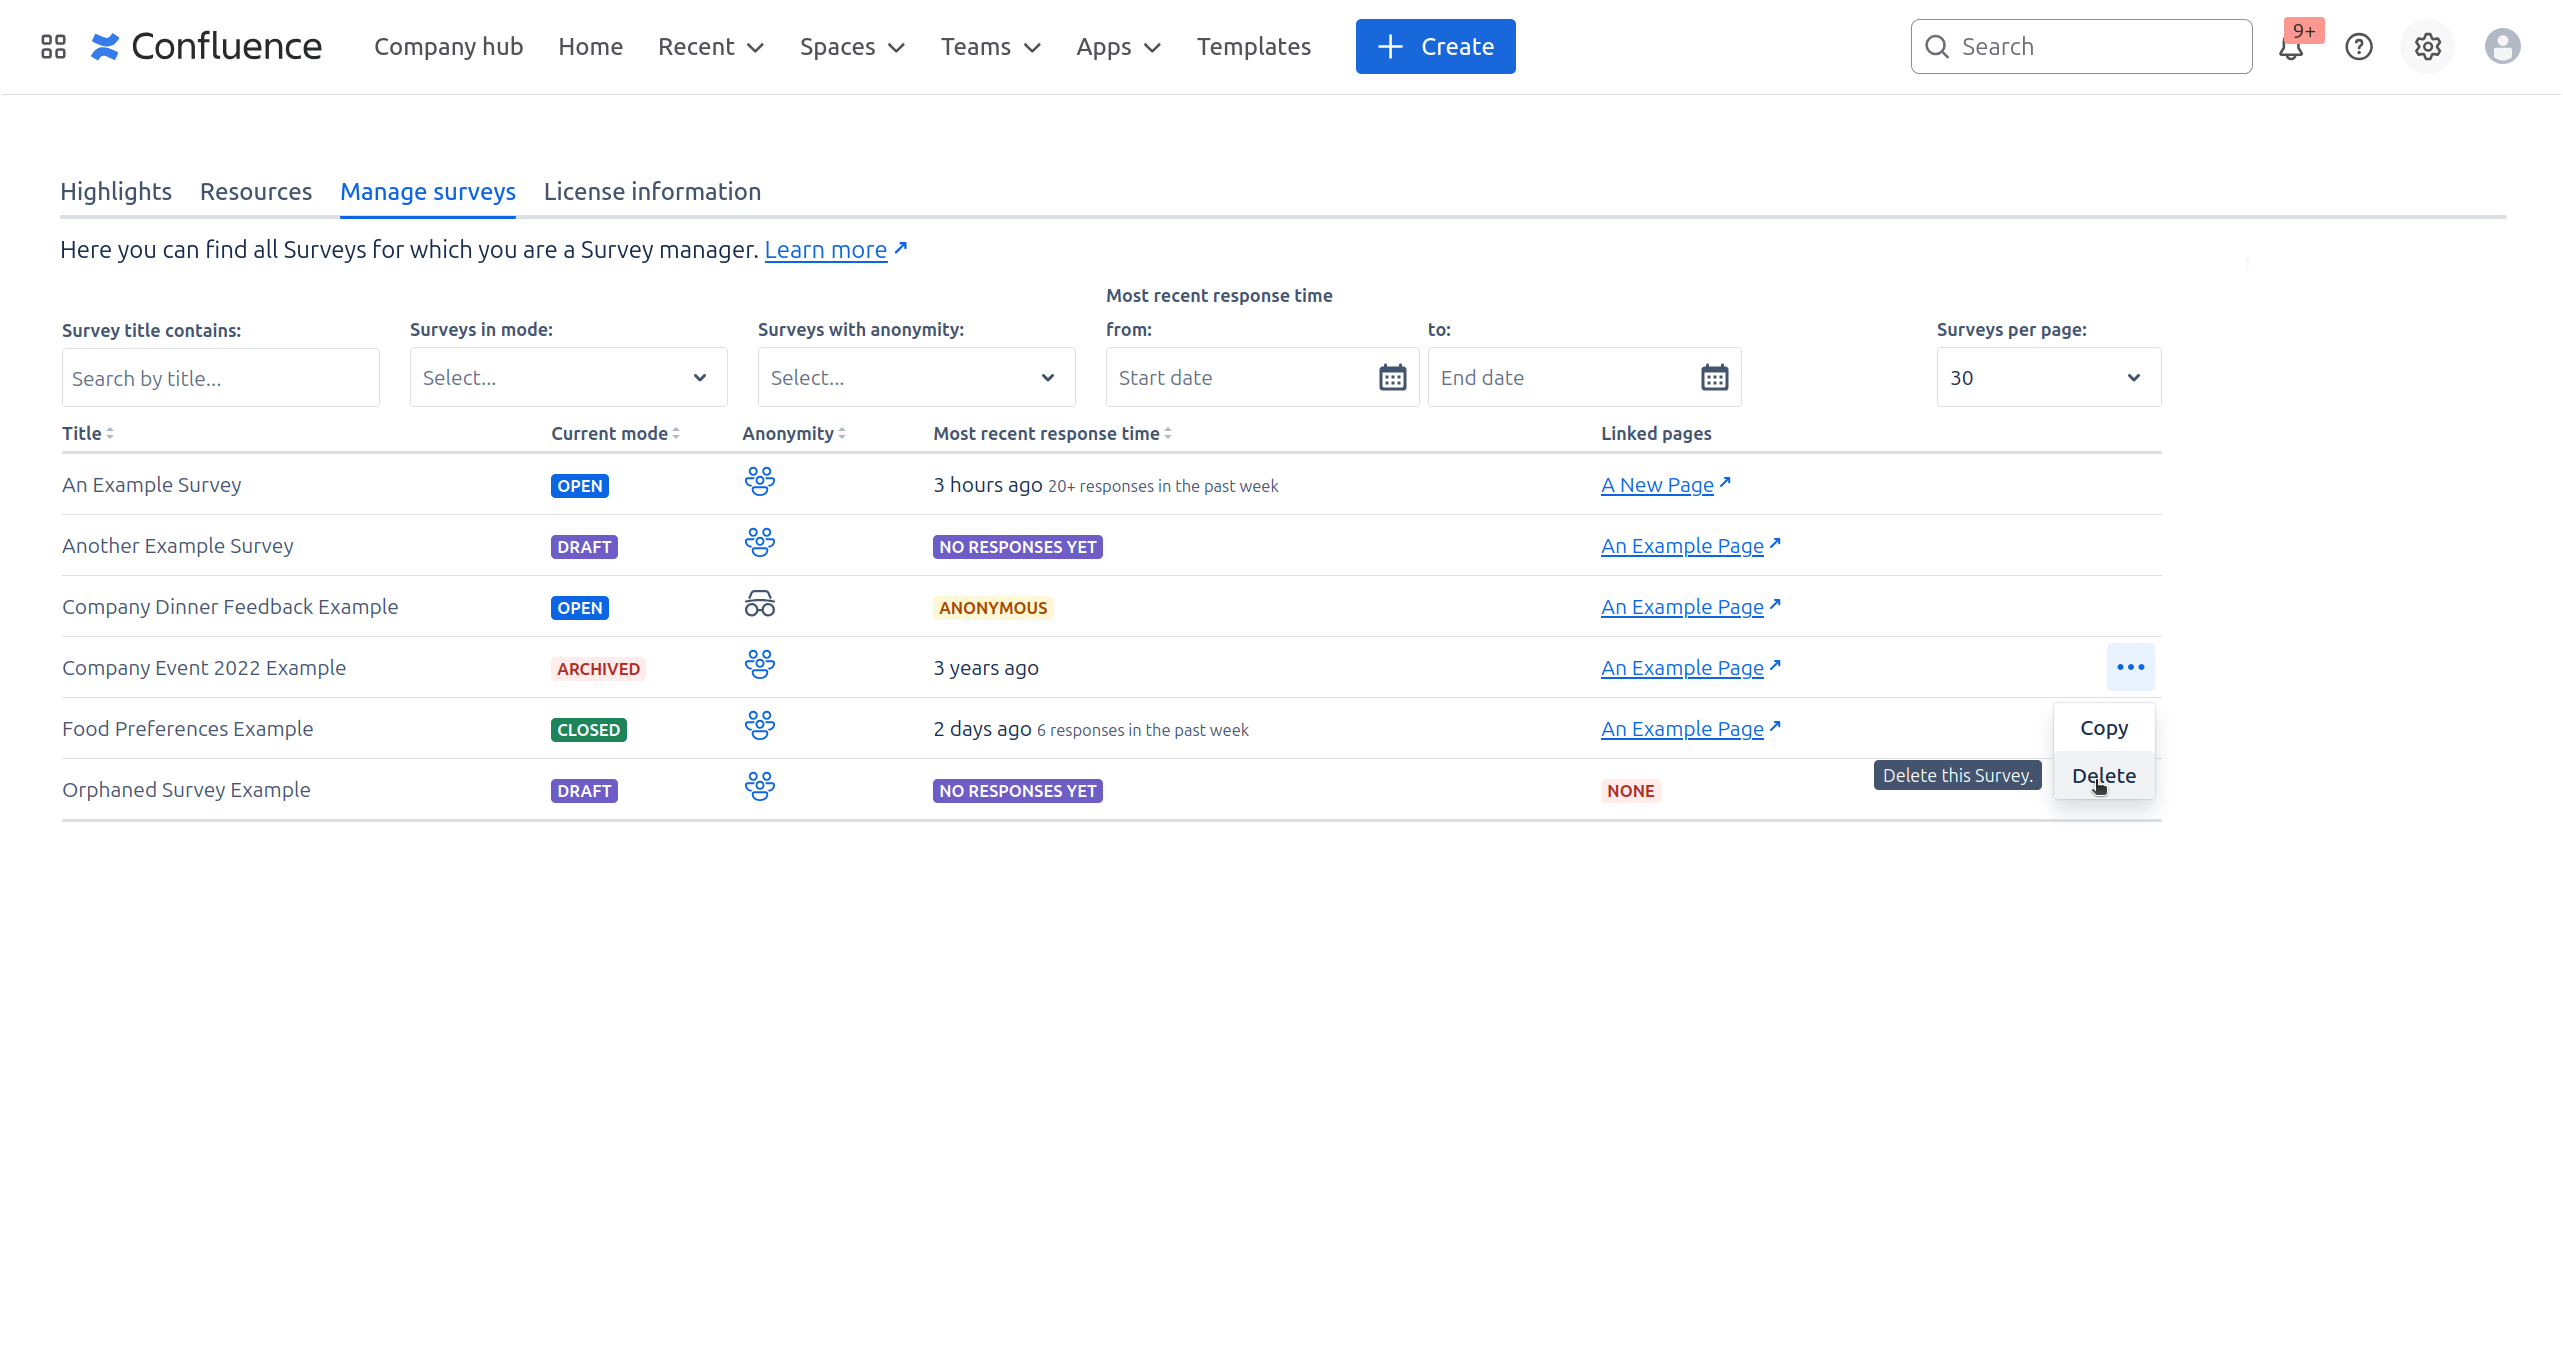Image resolution: width=2563 pixels, height=1352 pixels.
Task: Click the blue Create button
Action: (1435, 47)
